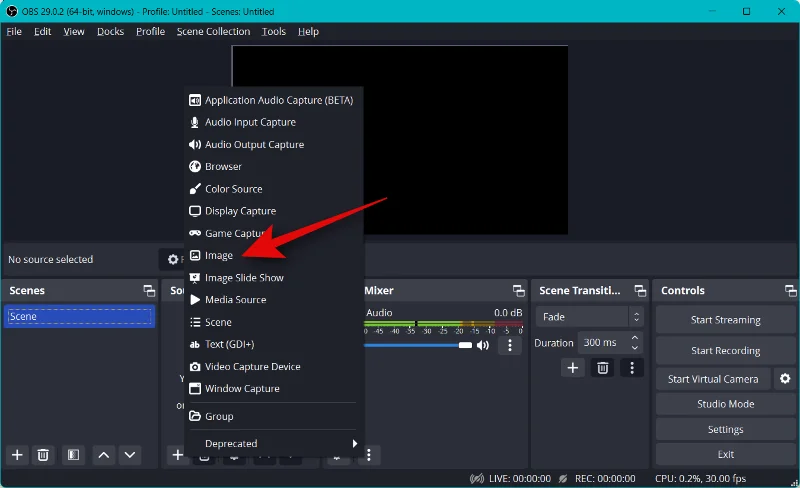The image size is (800, 488).
Task: Enable Studio Mode
Action: click(726, 404)
